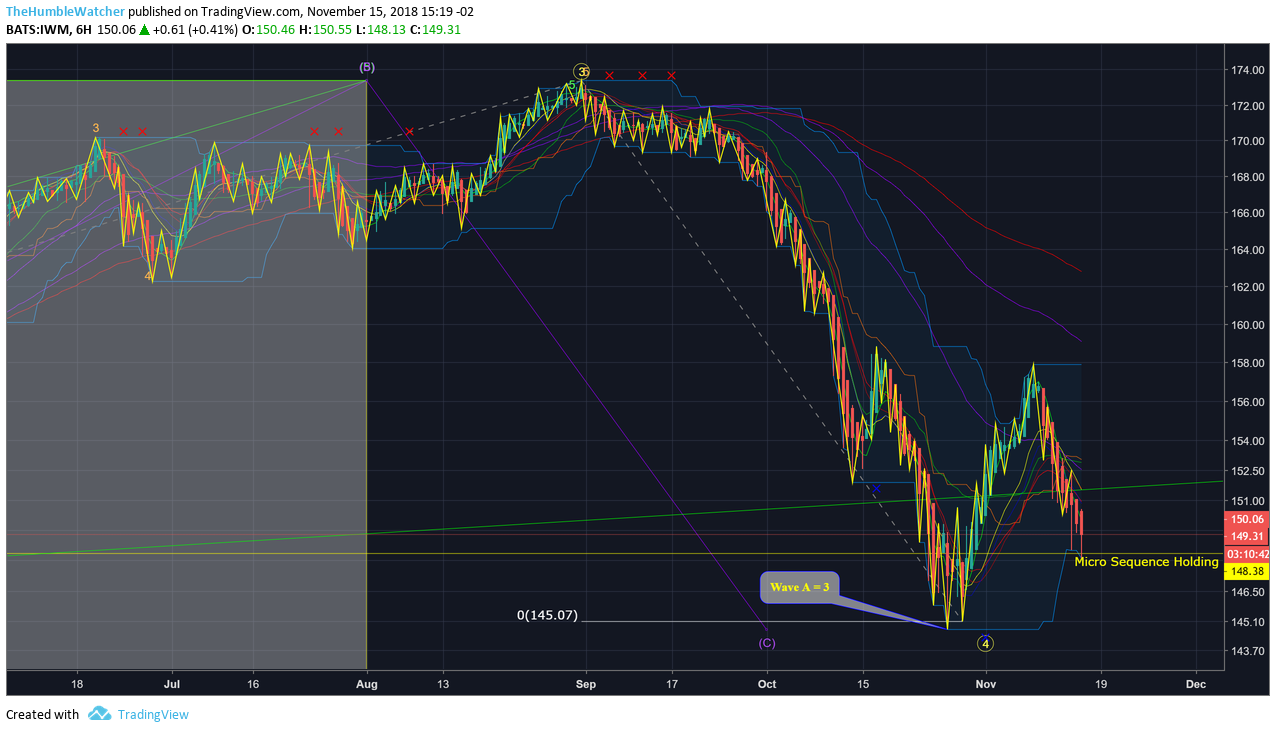Image resolution: width=1276 pixels, height=732 pixels.
Task: Click the circled 3 wave marker near Sep
Action: (582, 71)
